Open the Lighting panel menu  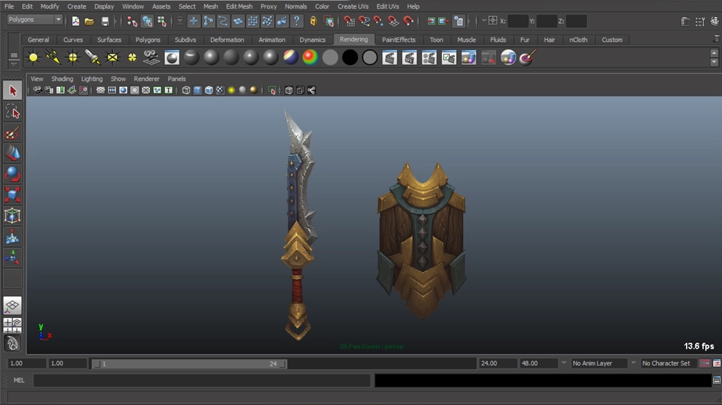tap(92, 79)
